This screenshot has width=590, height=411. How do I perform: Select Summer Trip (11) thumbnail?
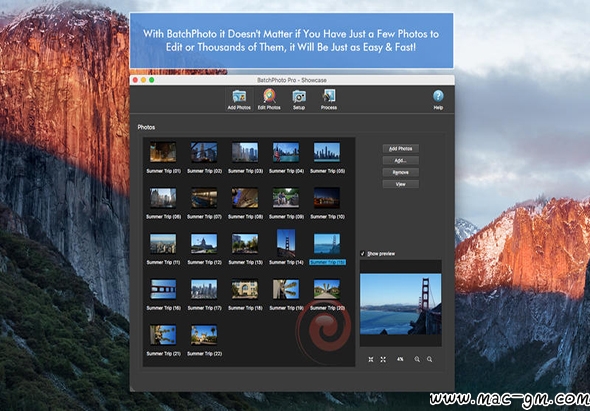tap(163, 244)
